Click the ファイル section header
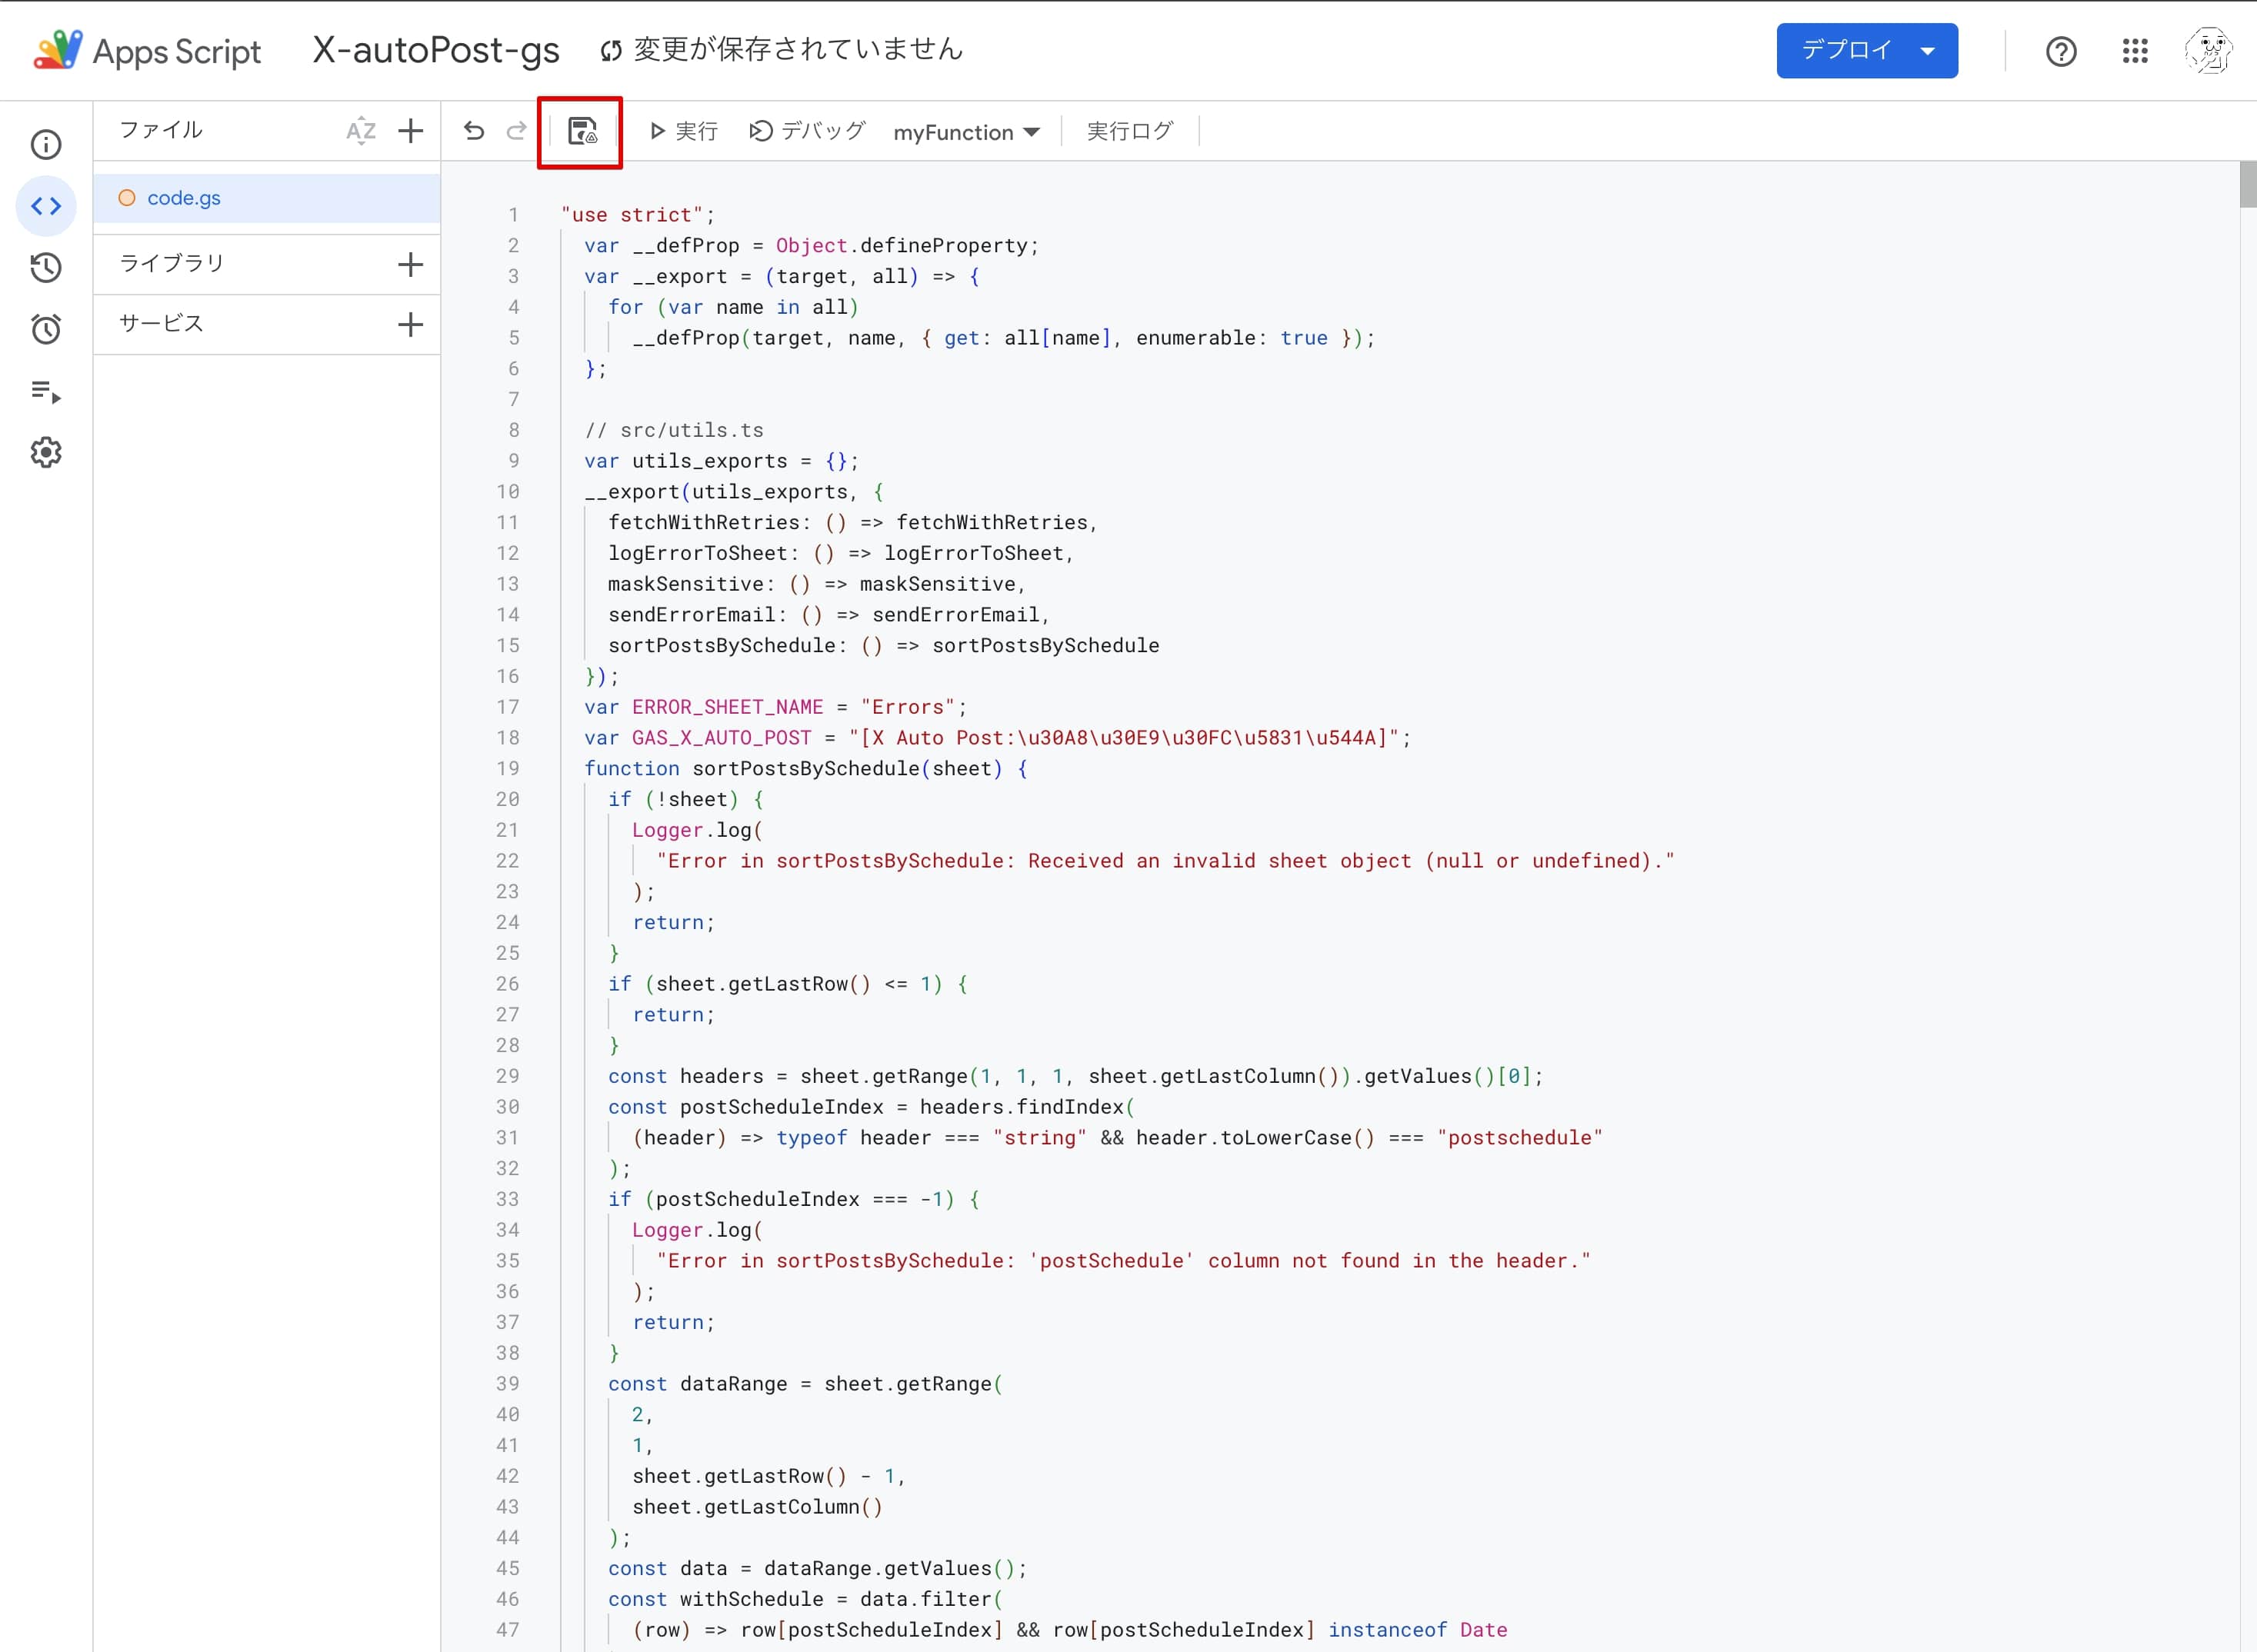Viewport: 2257px width, 1652px height. coord(161,130)
